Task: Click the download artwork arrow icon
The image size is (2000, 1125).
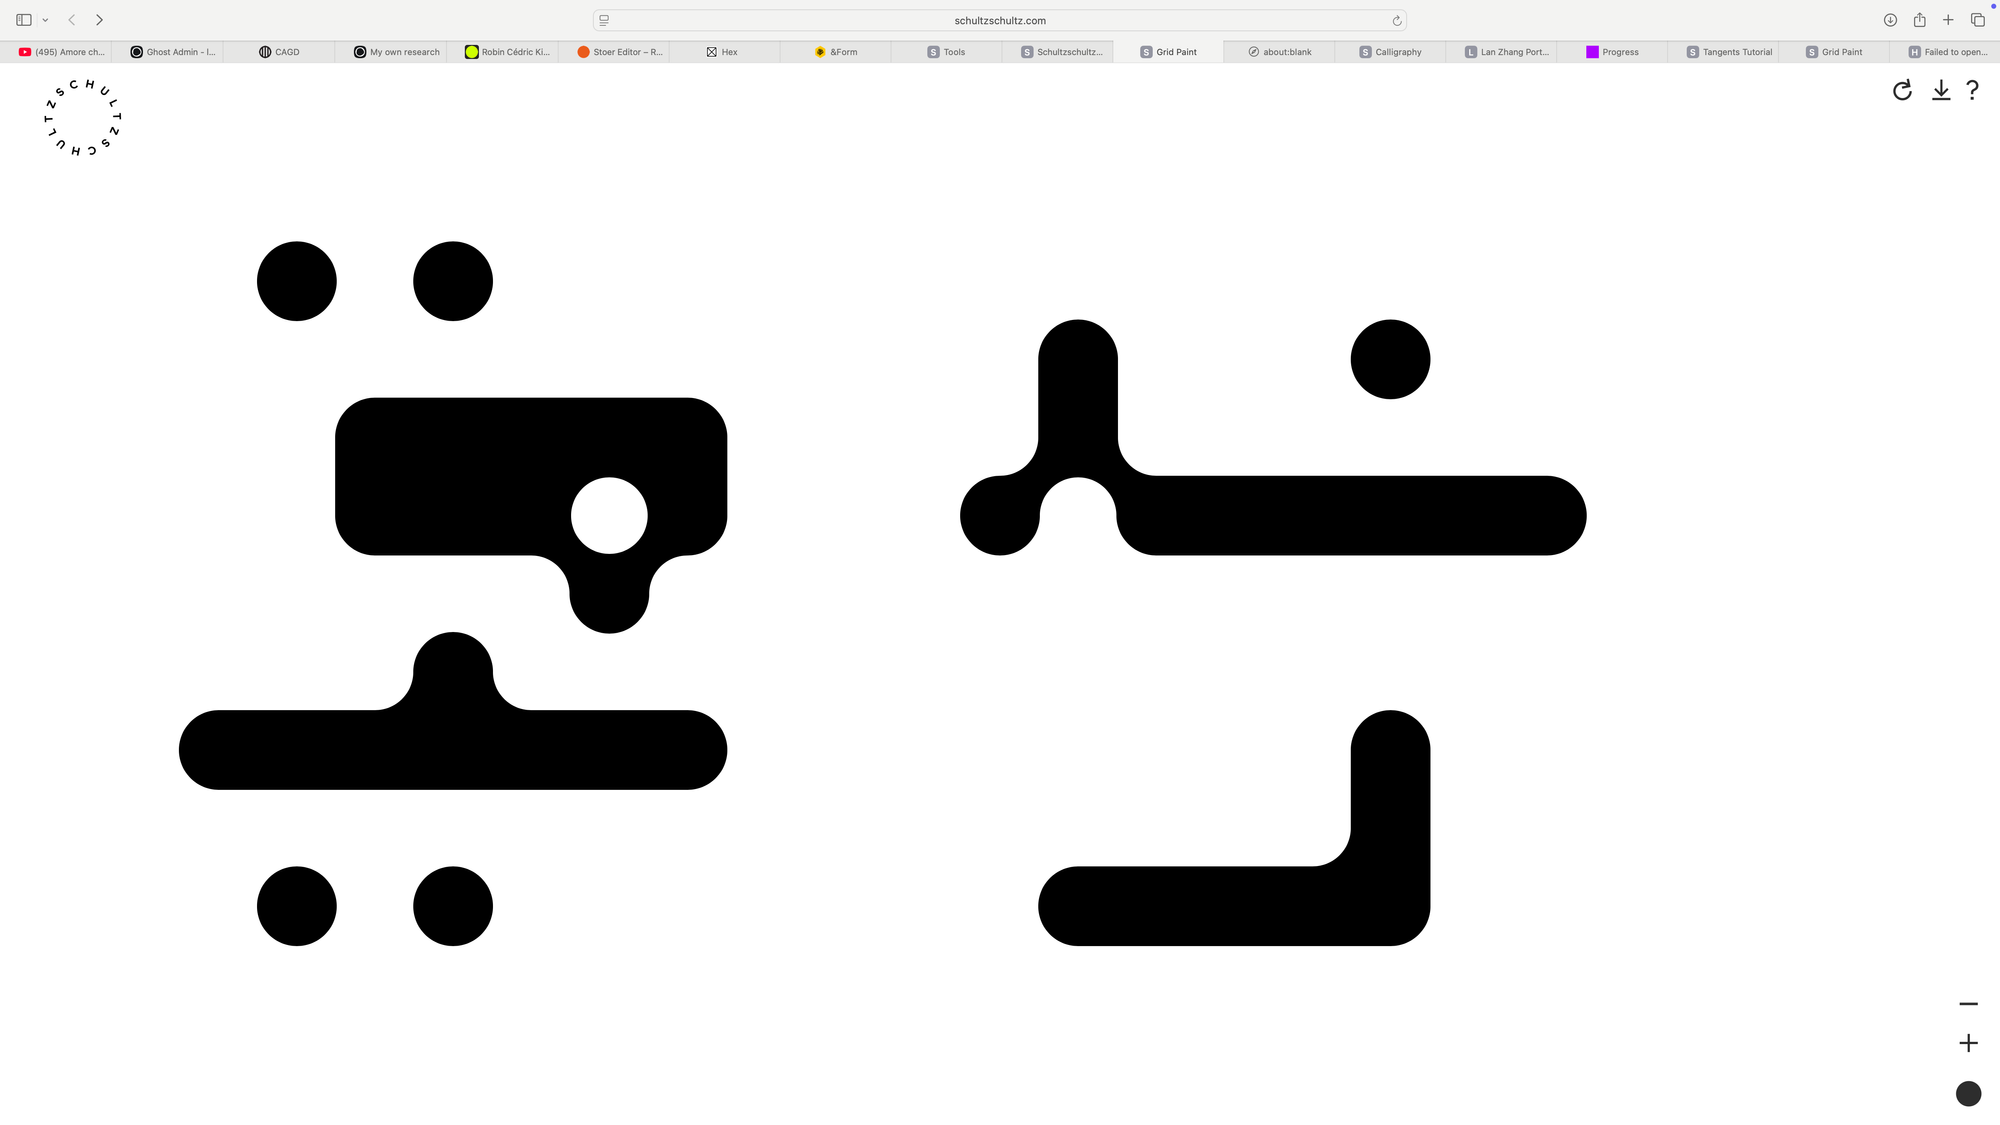Action: tap(1941, 91)
